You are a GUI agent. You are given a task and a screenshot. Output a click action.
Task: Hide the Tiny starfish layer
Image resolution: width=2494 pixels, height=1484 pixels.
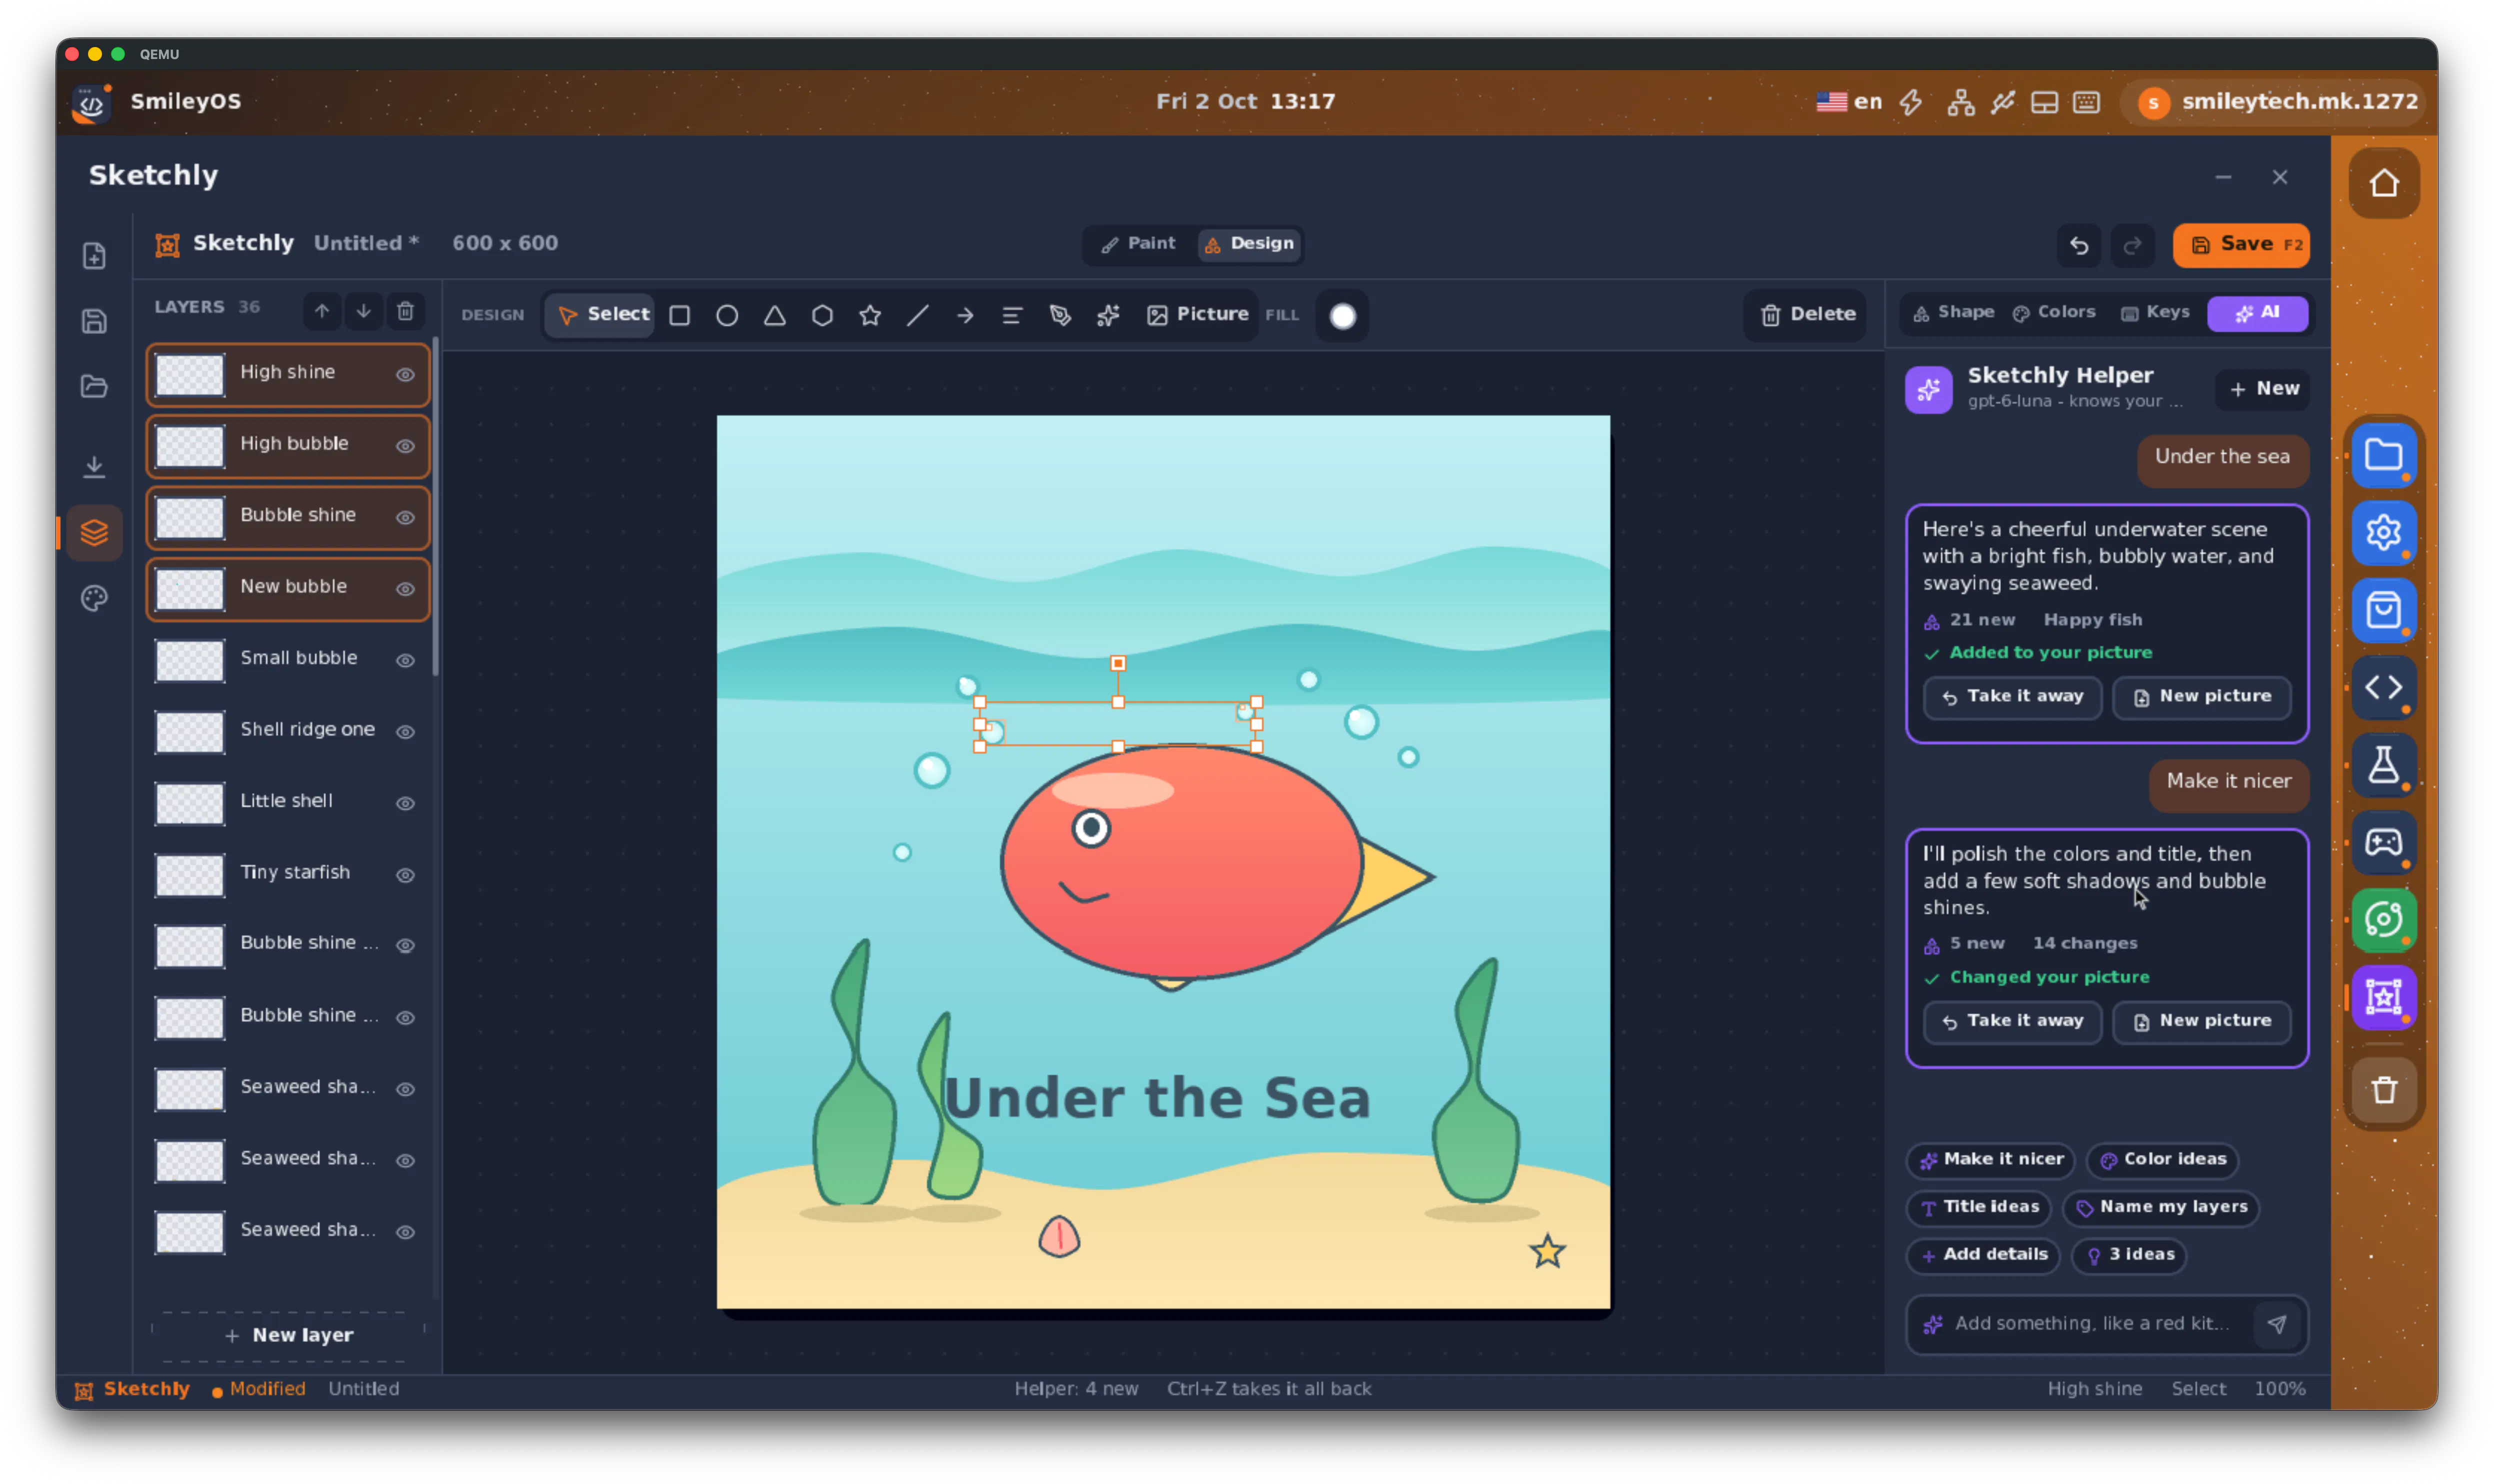pyautogui.click(x=405, y=875)
